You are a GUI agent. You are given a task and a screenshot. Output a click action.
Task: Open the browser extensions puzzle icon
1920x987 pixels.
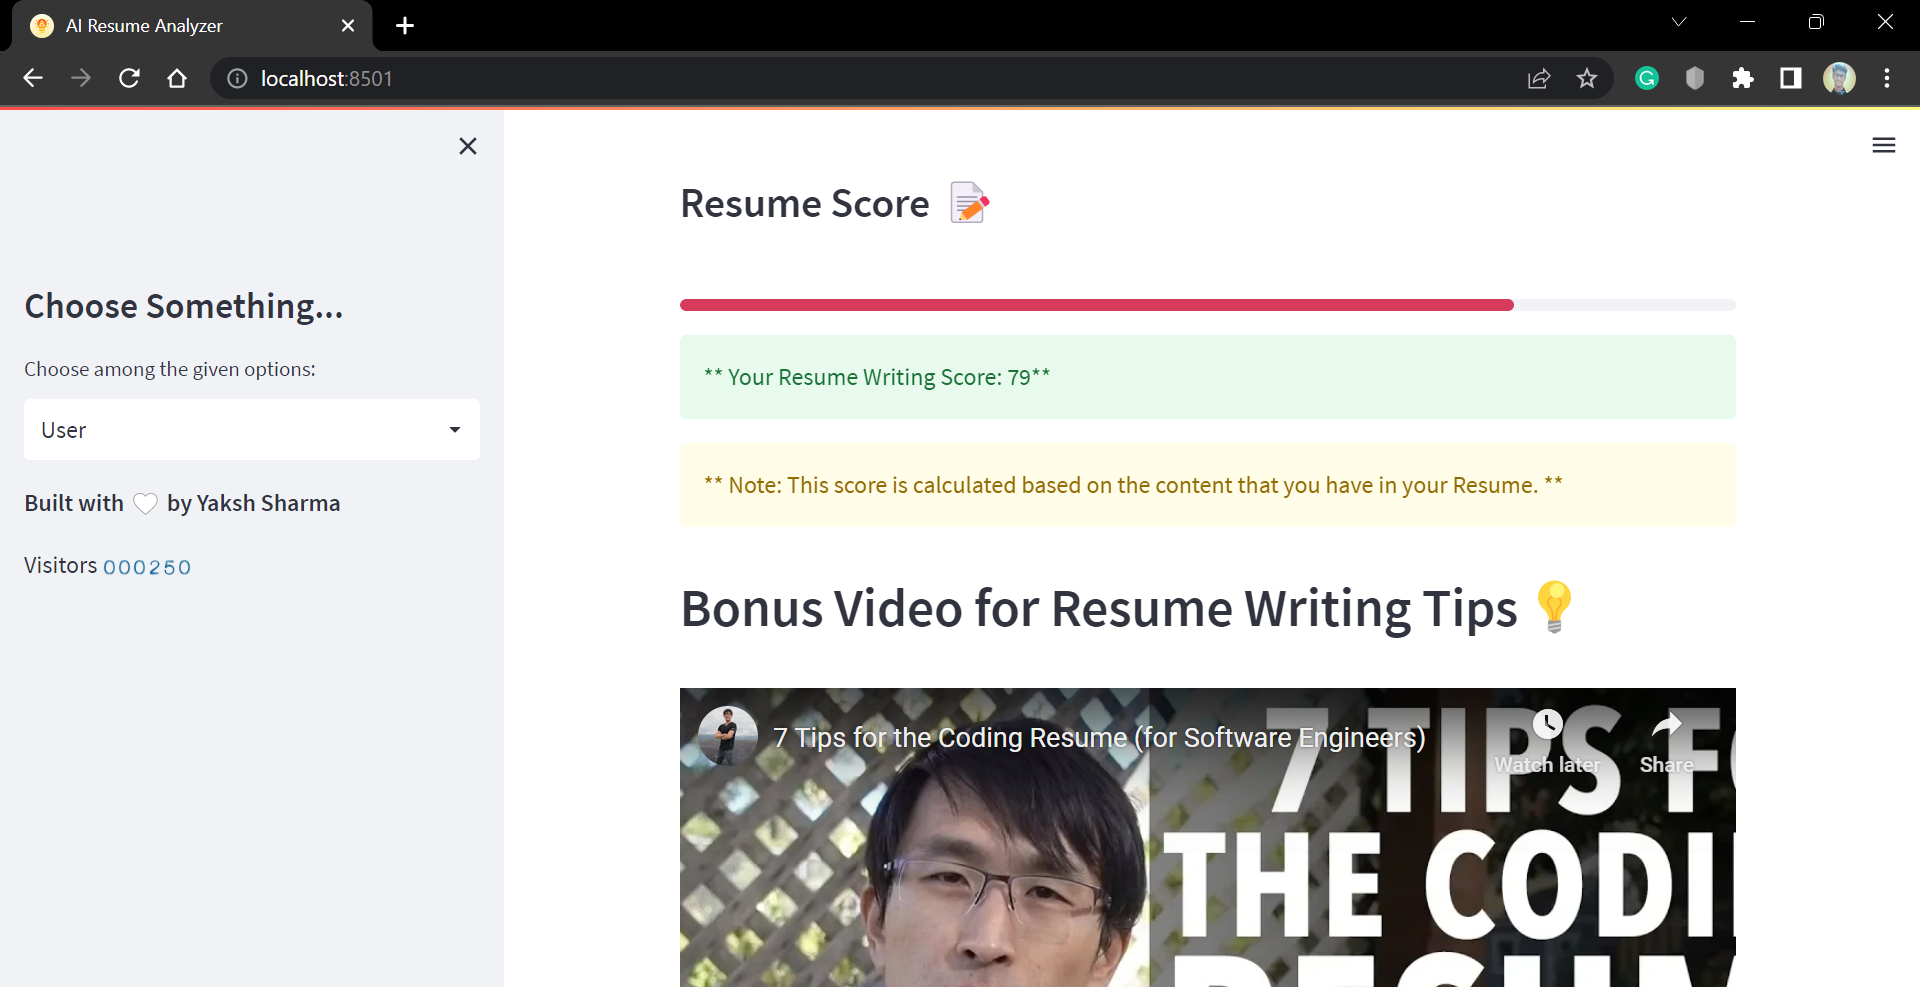tap(1743, 78)
